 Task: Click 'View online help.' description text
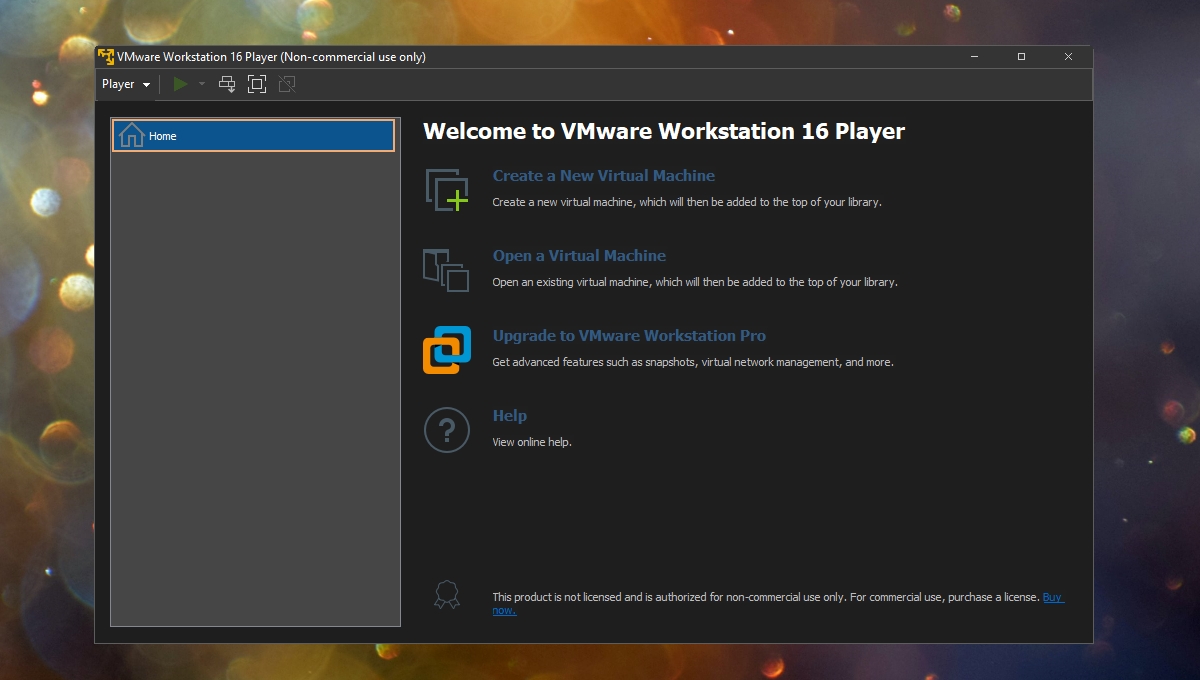532,442
